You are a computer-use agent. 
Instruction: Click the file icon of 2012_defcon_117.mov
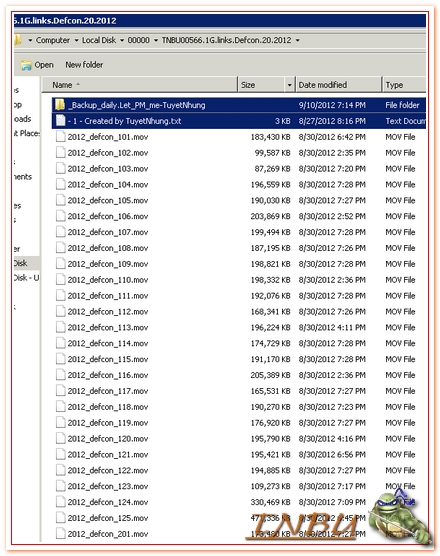(61, 391)
